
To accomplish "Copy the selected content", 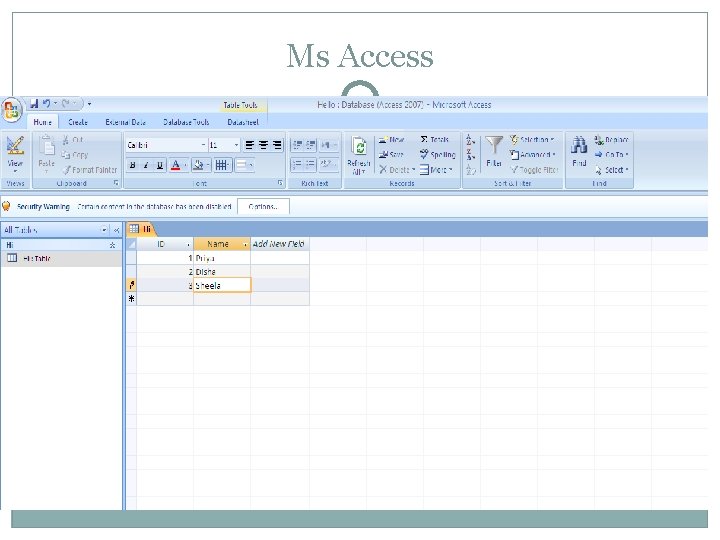I will pyautogui.click(x=75, y=155).
